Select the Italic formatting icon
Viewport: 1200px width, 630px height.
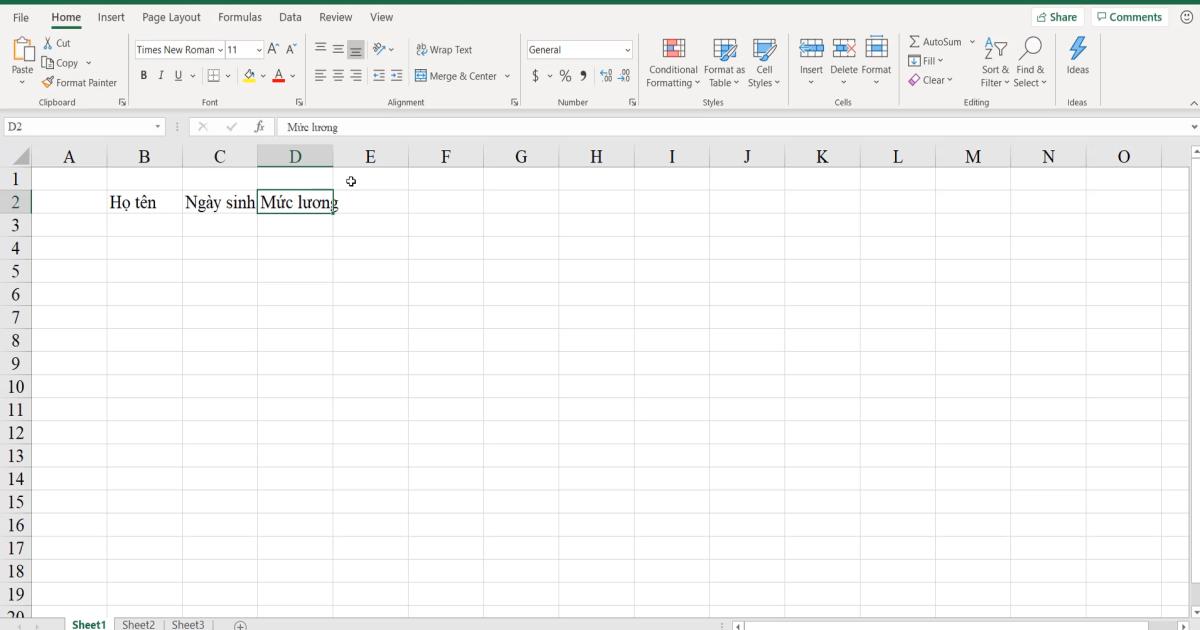coord(161,75)
